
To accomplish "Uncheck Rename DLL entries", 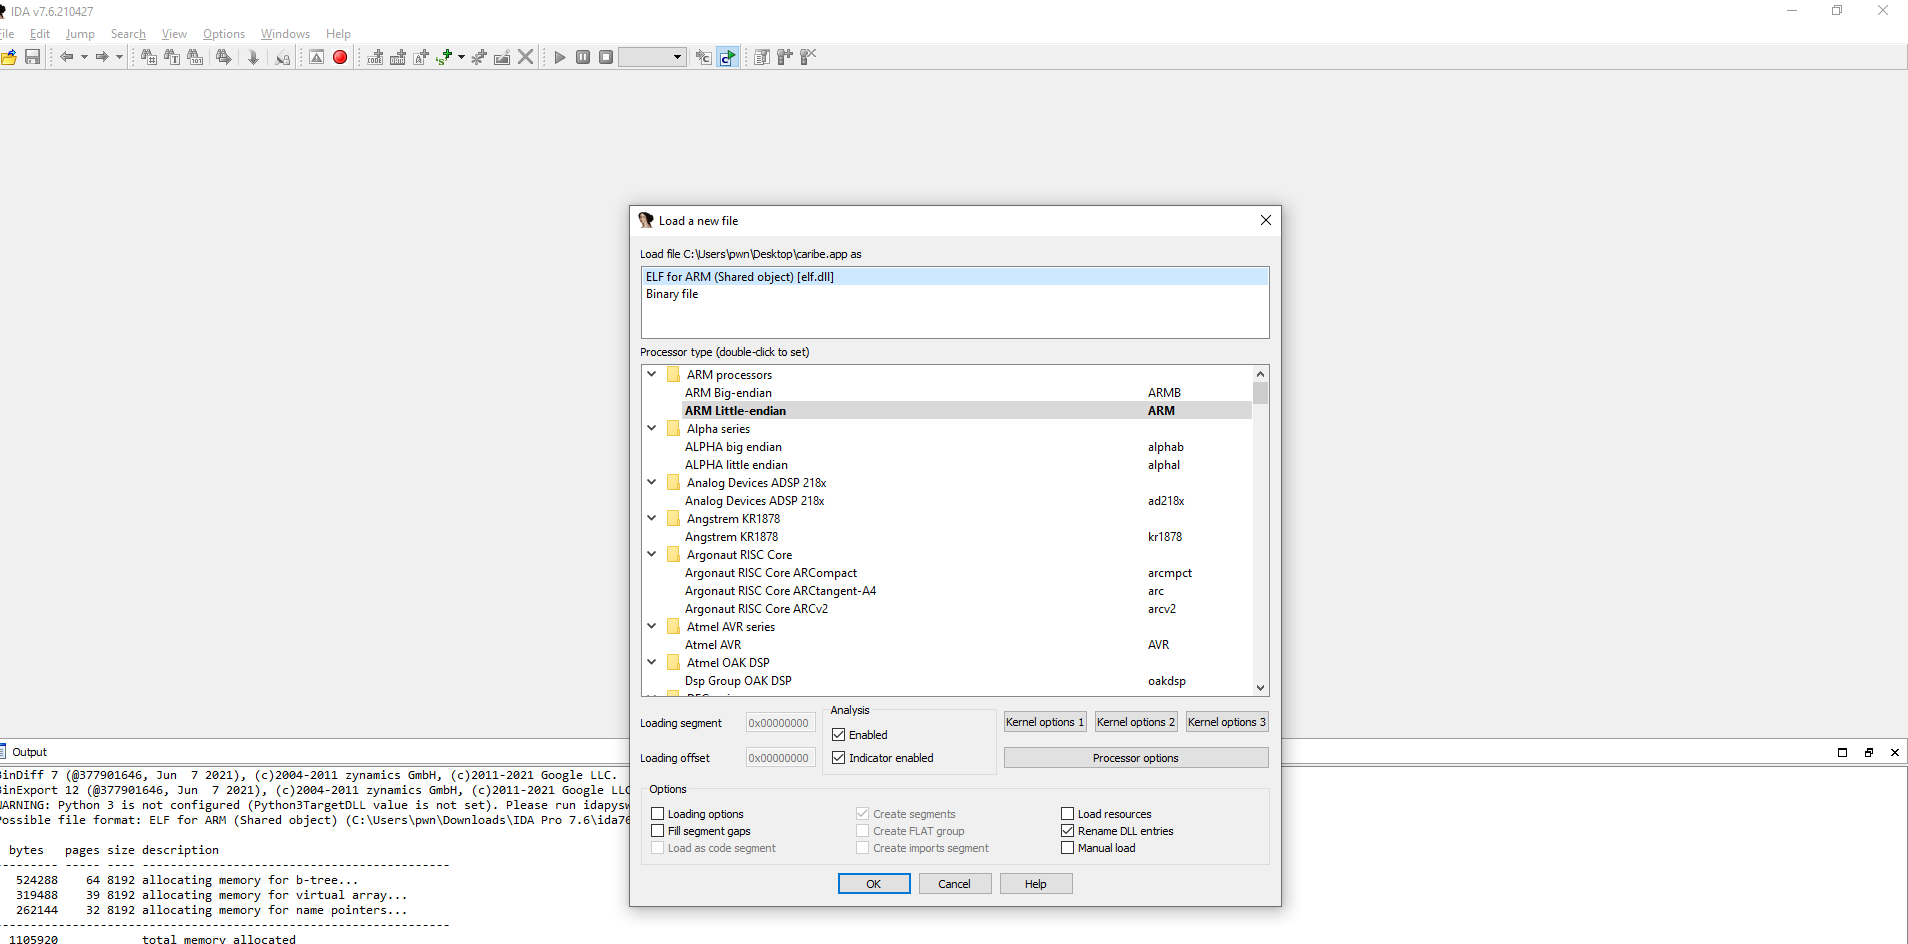I will 1068,831.
